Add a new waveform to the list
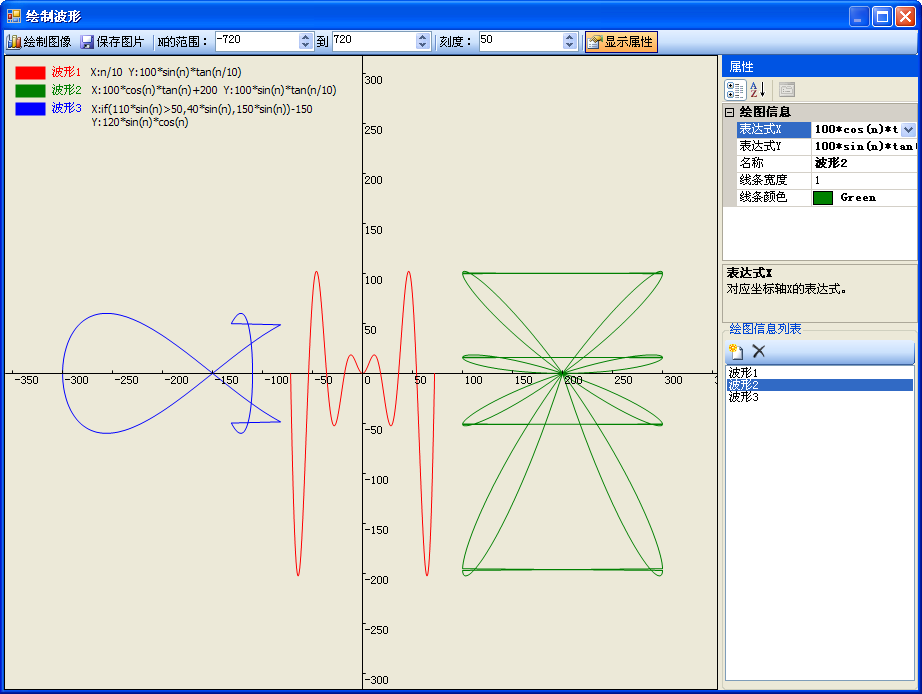This screenshot has height=694, width=922. 736,351
